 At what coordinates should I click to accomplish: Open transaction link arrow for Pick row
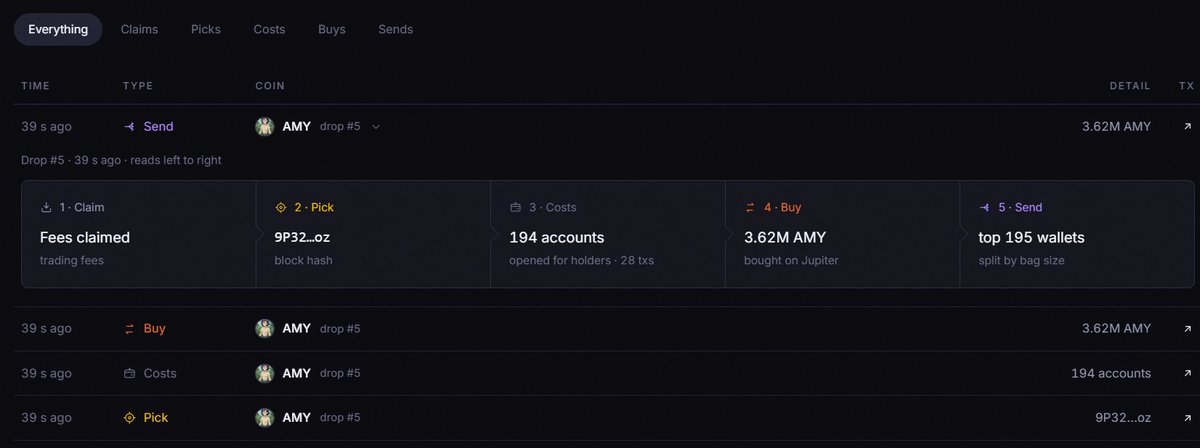coord(1187,418)
